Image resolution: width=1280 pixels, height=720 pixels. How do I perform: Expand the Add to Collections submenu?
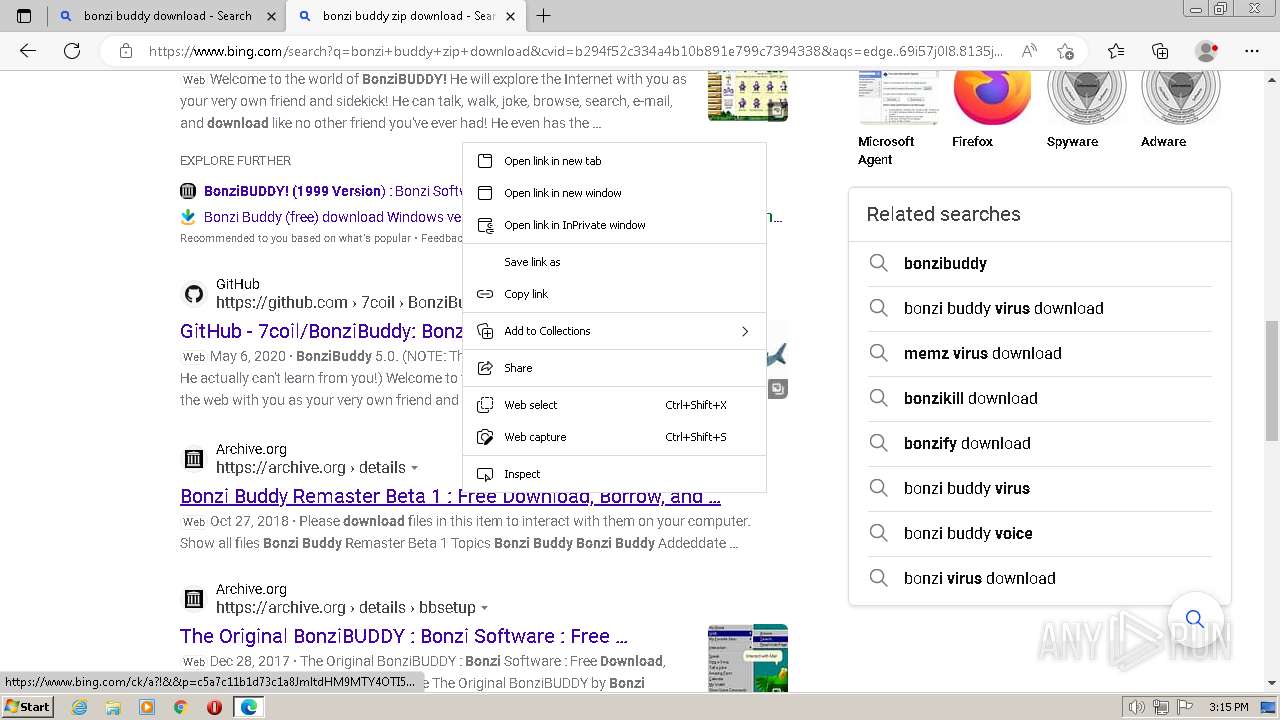point(614,331)
